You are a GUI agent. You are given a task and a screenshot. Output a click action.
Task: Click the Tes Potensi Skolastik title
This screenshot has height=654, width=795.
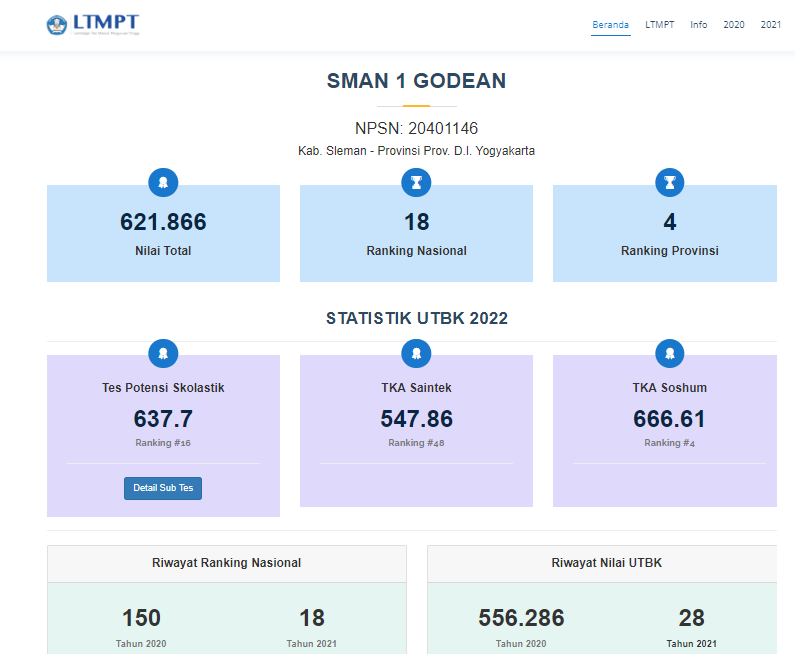tap(163, 388)
